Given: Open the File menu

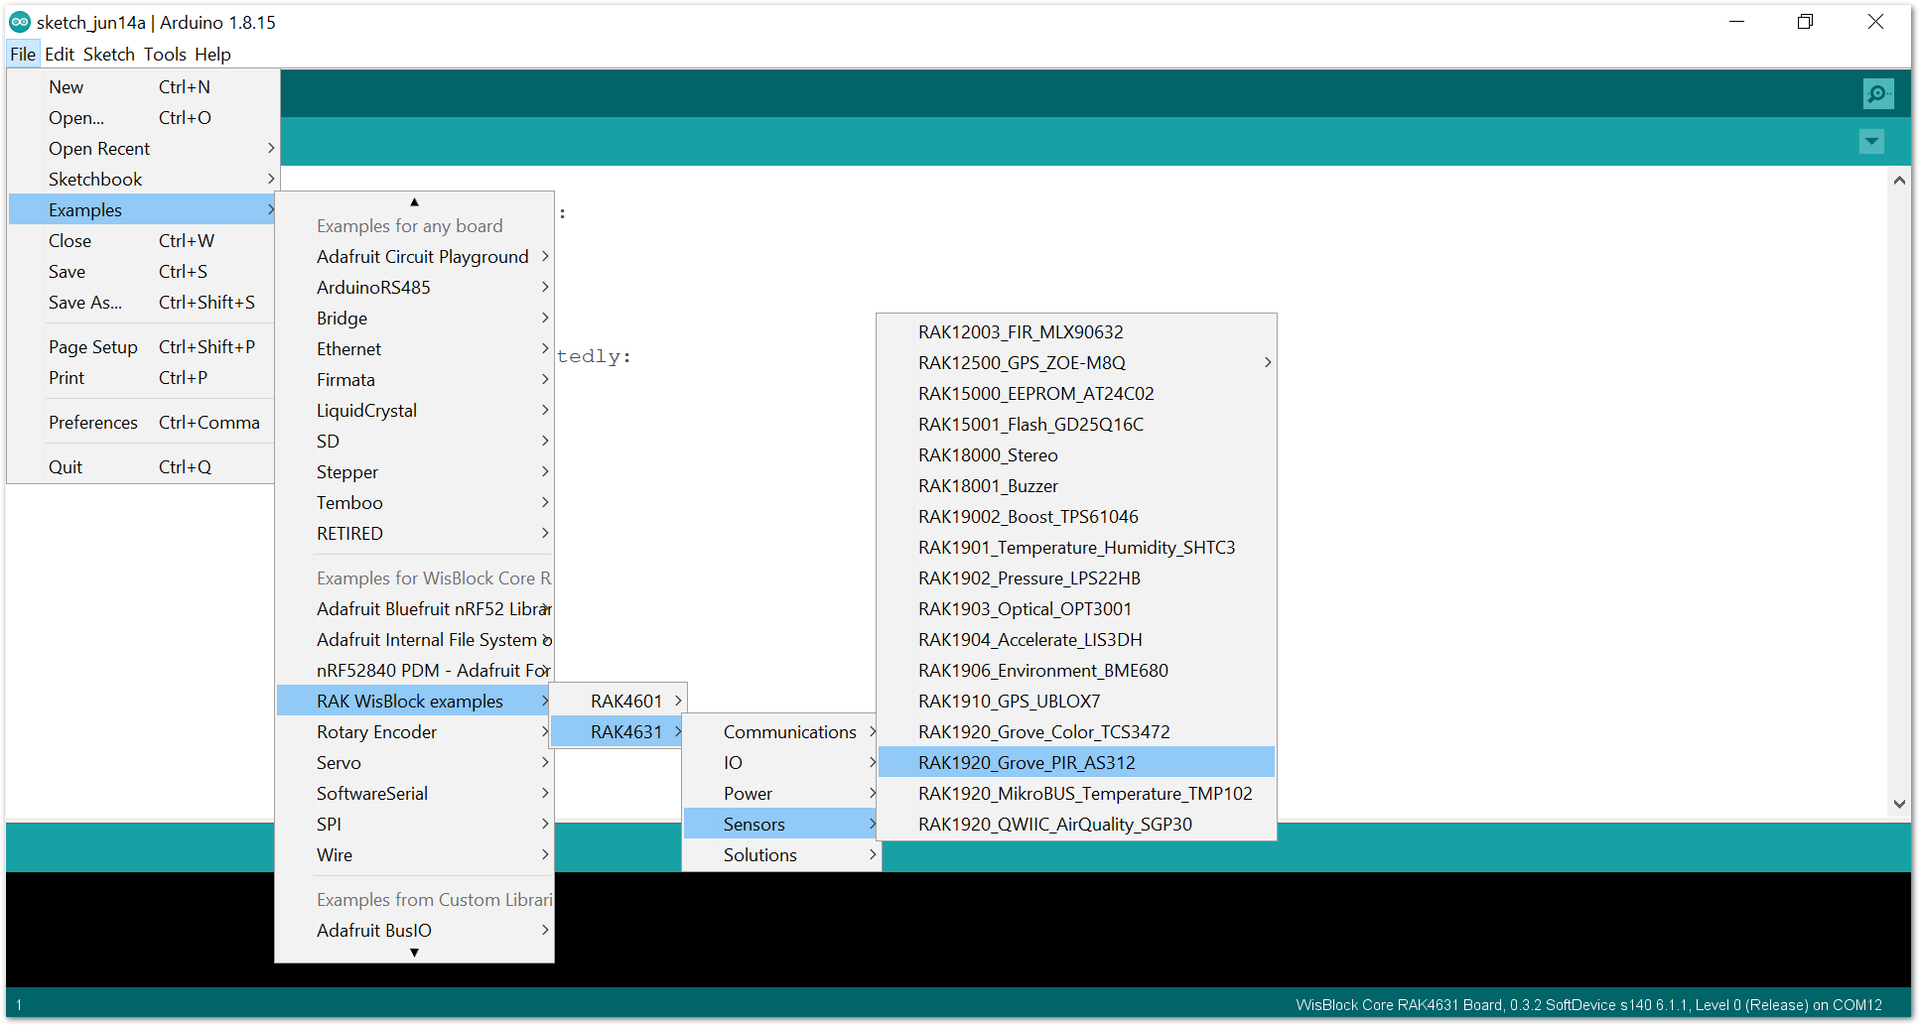Looking at the screenshot, I should [x=23, y=54].
